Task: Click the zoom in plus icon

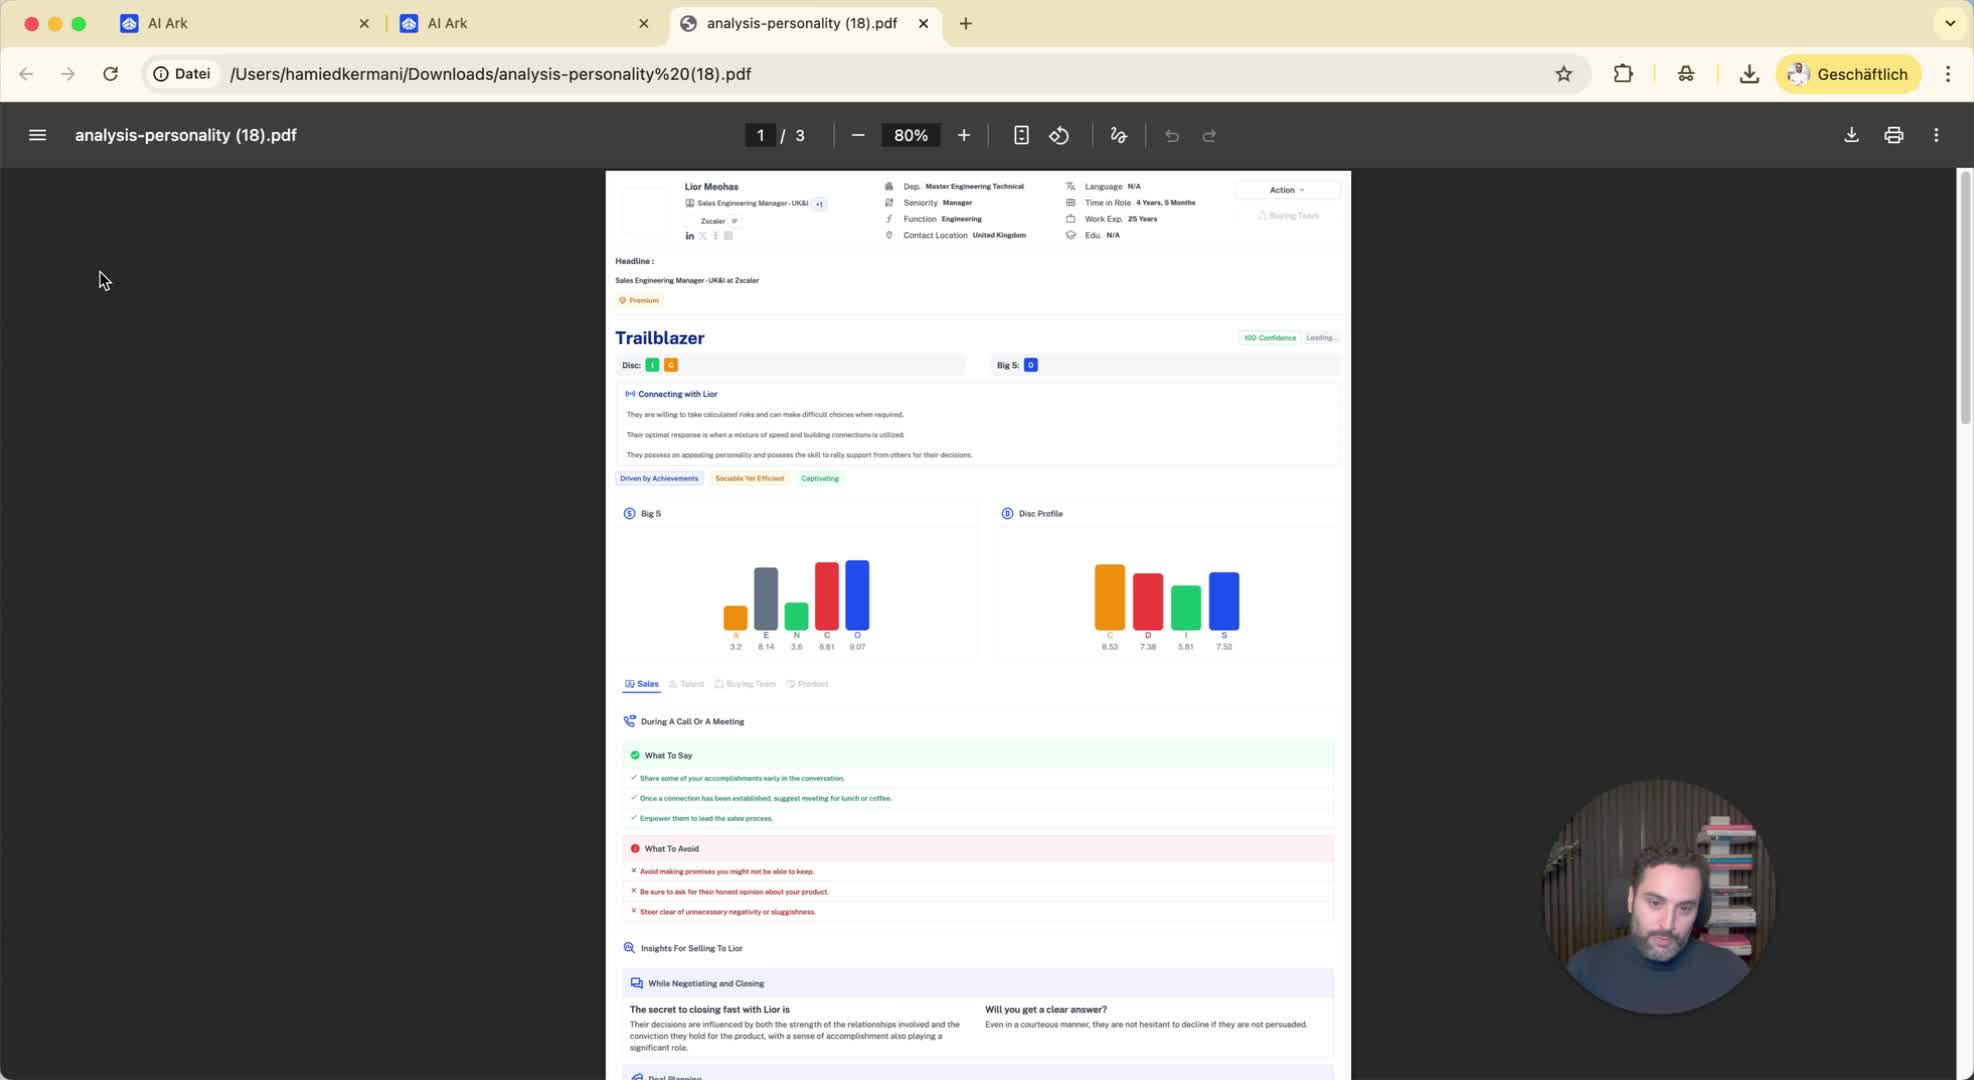Action: click(x=963, y=135)
